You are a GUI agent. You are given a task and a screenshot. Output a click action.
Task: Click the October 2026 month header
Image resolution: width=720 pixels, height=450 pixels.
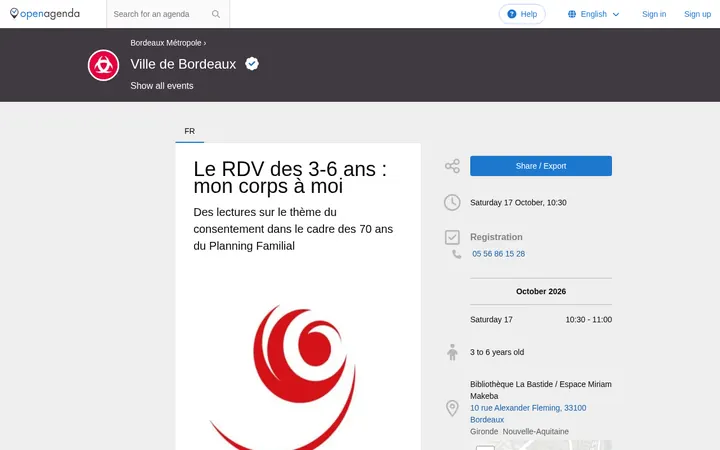[541, 292]
